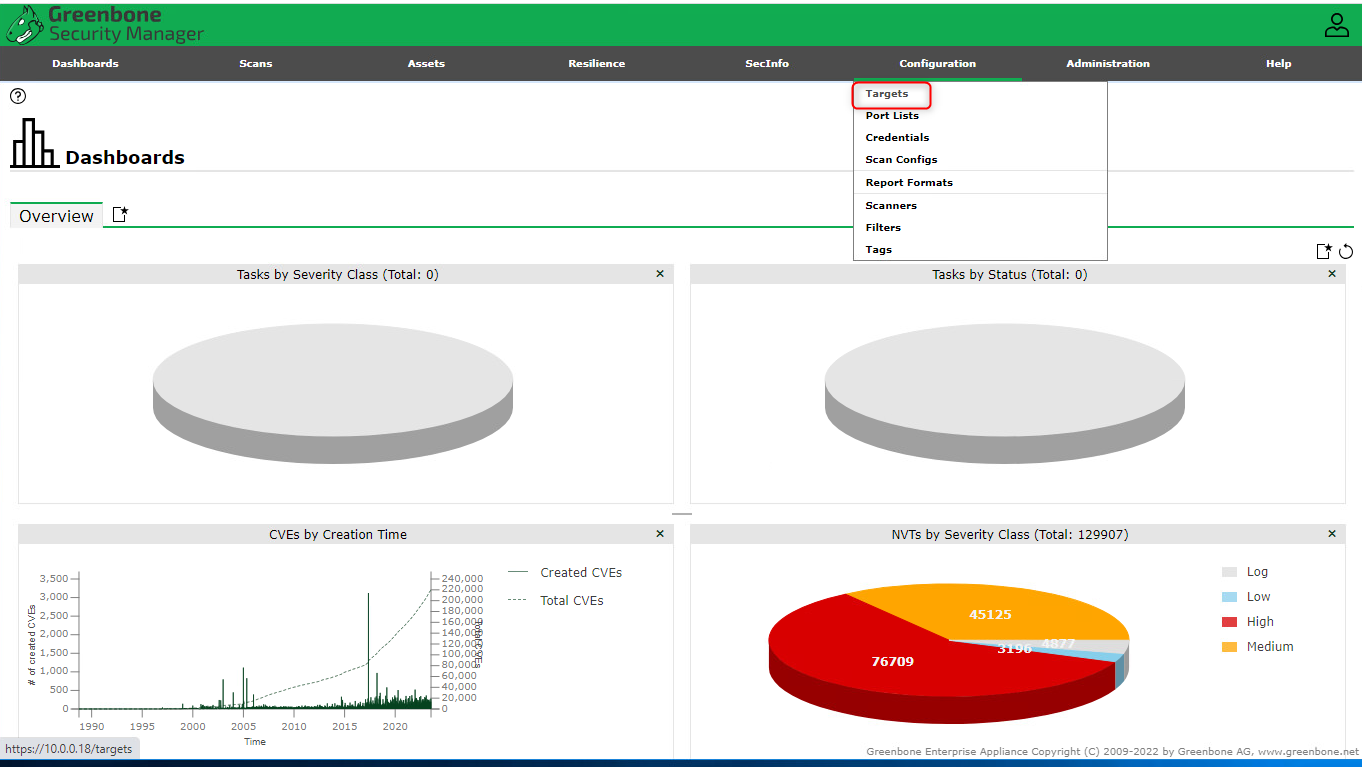Switch to the Overview tab

[x=56, y=216]
